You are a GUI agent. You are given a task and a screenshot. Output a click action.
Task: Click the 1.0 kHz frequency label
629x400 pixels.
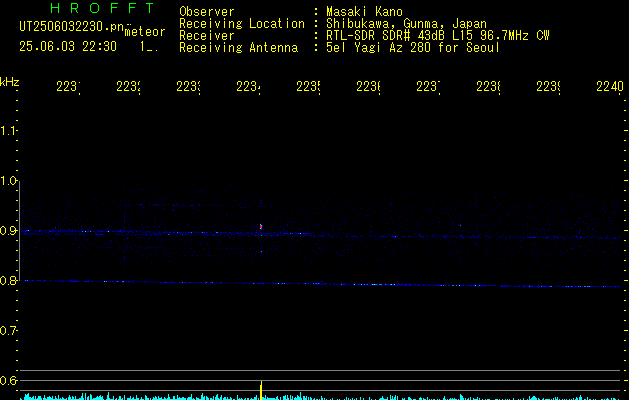8,181
